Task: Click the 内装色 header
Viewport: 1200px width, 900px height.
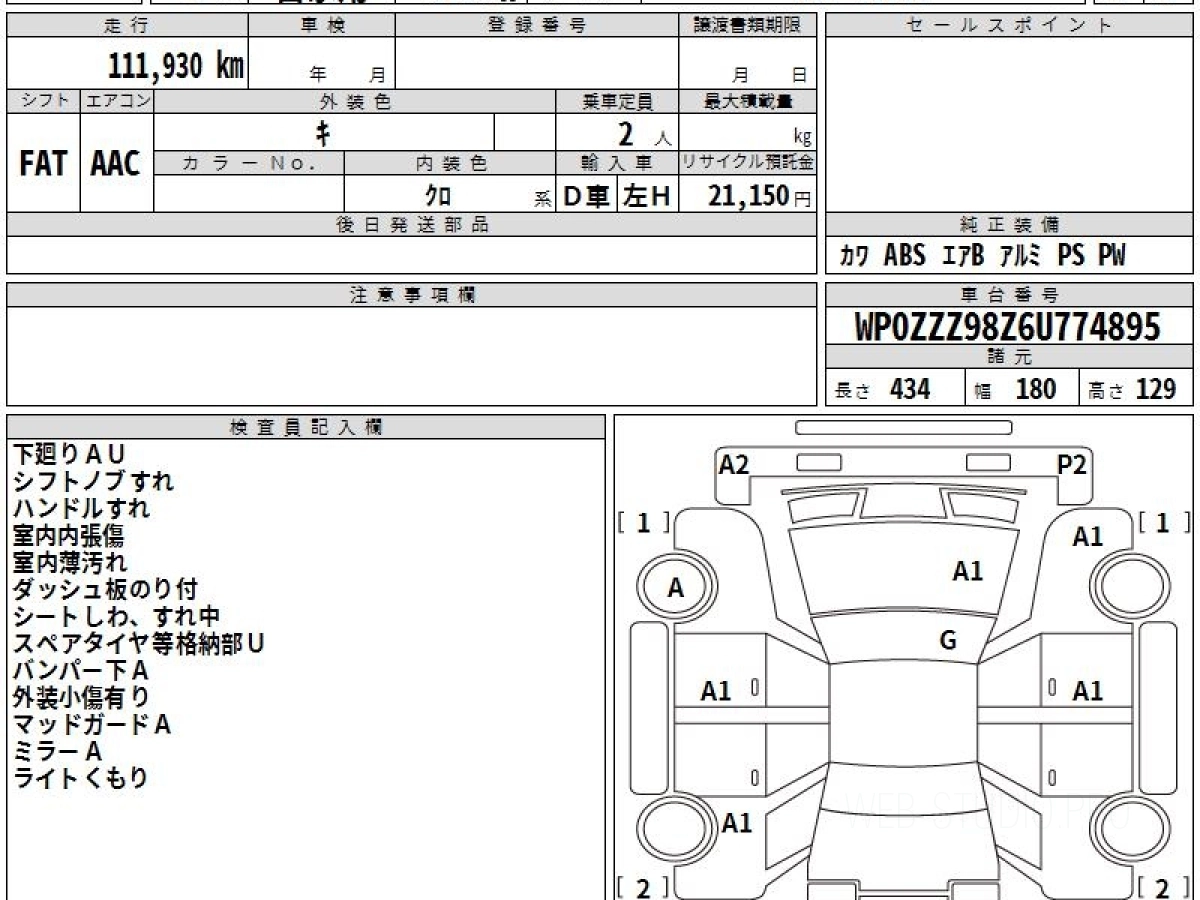Action: pyautogui.click(x=450, y=163)
